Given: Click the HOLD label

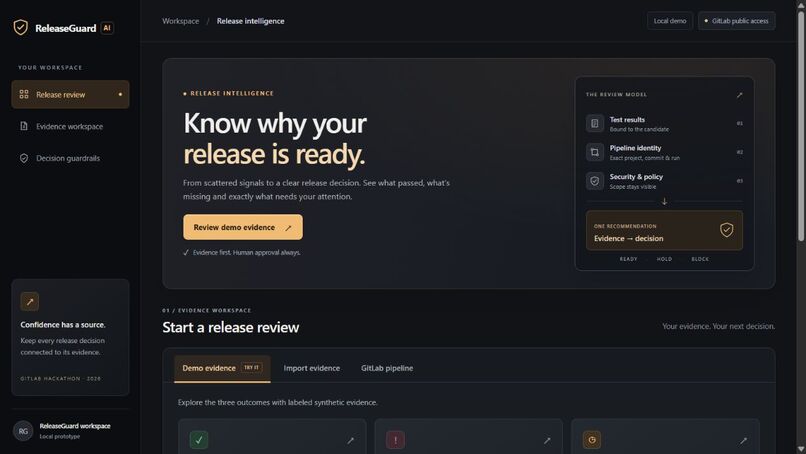Looking at the screenshot, I should pyautogui.click(x=664, y=259).
